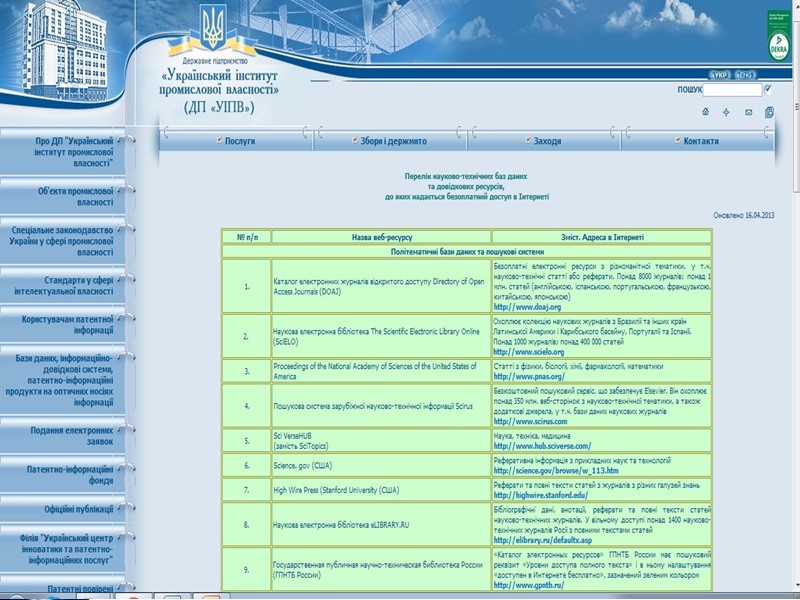Click the Оновлено 16.04.2013 date text
Image resolution: width=800 pixels, height=600 pixels.
(x=743, y=215)
